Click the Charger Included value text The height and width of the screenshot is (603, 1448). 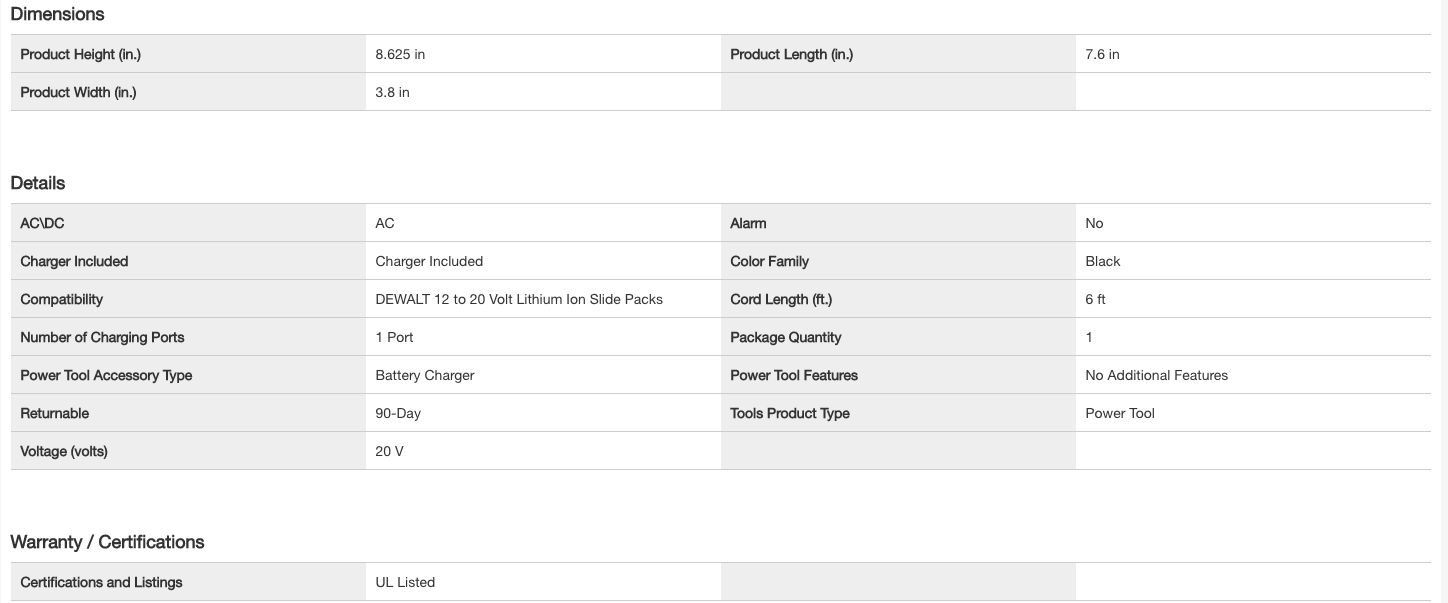point(429,261)
